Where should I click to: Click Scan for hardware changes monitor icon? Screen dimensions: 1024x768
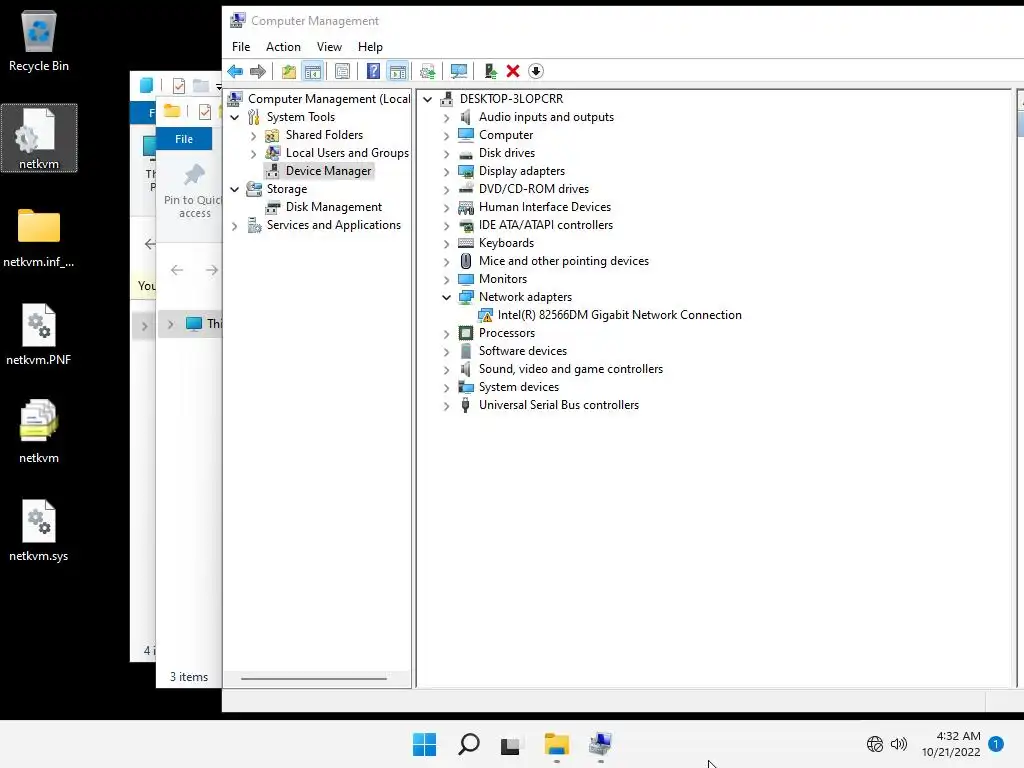[458, 71]
